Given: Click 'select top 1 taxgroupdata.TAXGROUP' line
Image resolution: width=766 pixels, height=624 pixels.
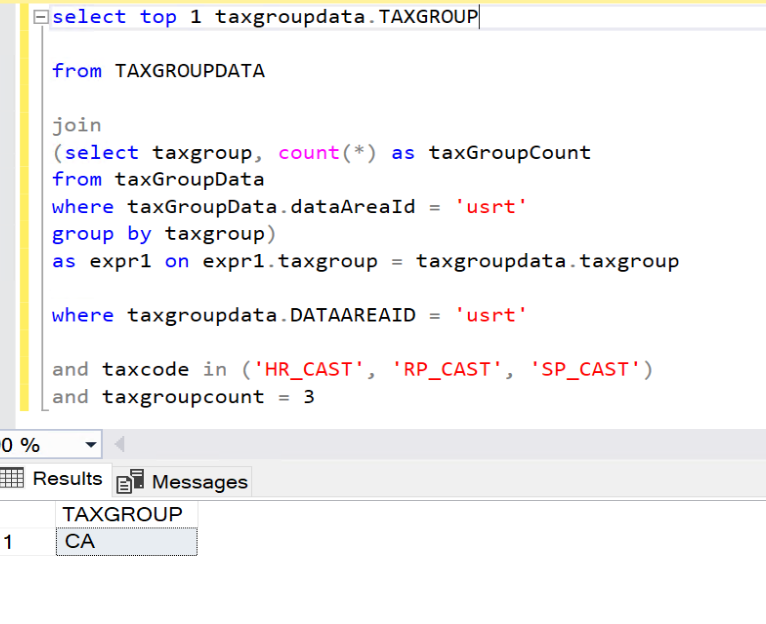Looking at the screenshot, I should [265, 17].
